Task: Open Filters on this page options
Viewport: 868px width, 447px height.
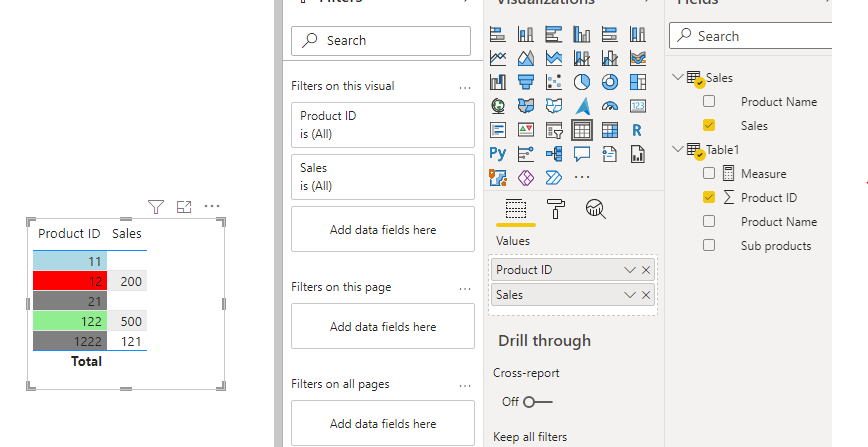Action: (465, 289)
